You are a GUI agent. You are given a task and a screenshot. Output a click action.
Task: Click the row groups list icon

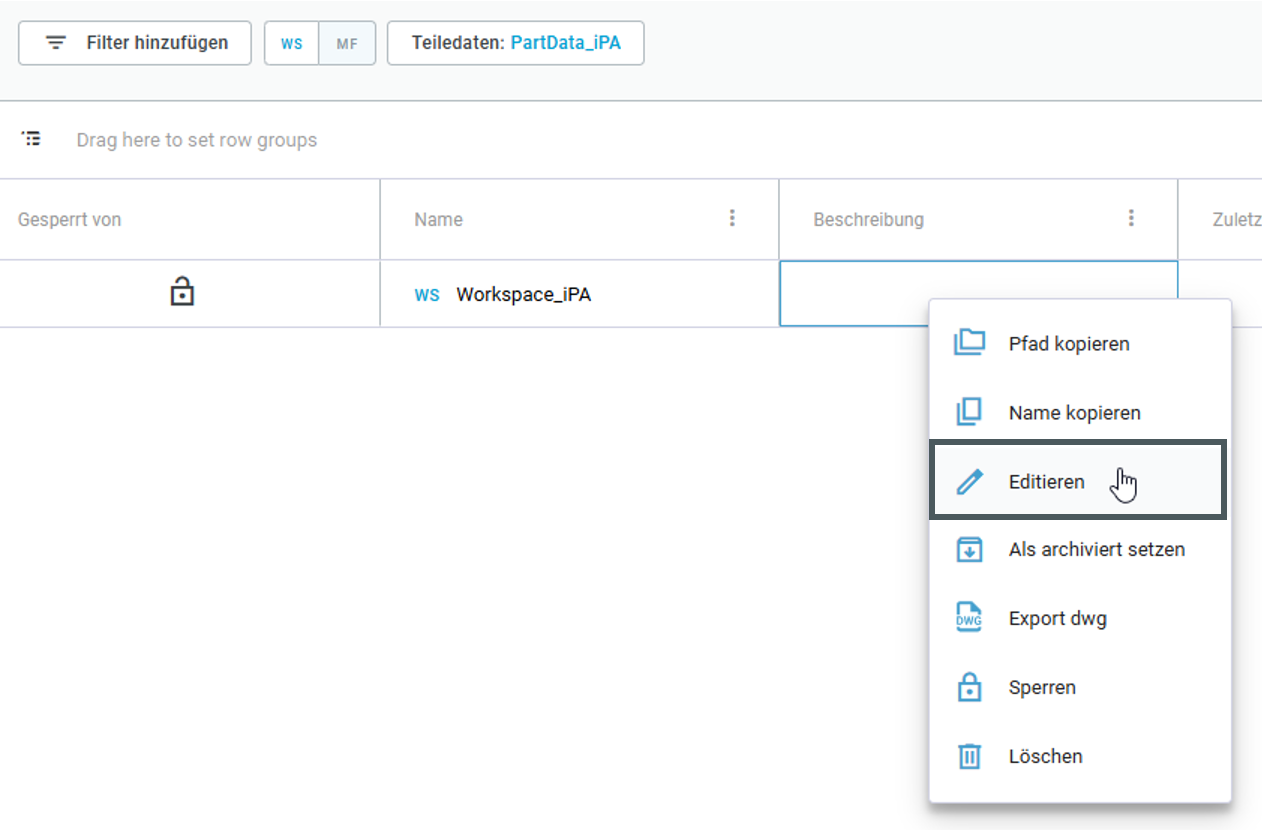(x=32, y=139)
